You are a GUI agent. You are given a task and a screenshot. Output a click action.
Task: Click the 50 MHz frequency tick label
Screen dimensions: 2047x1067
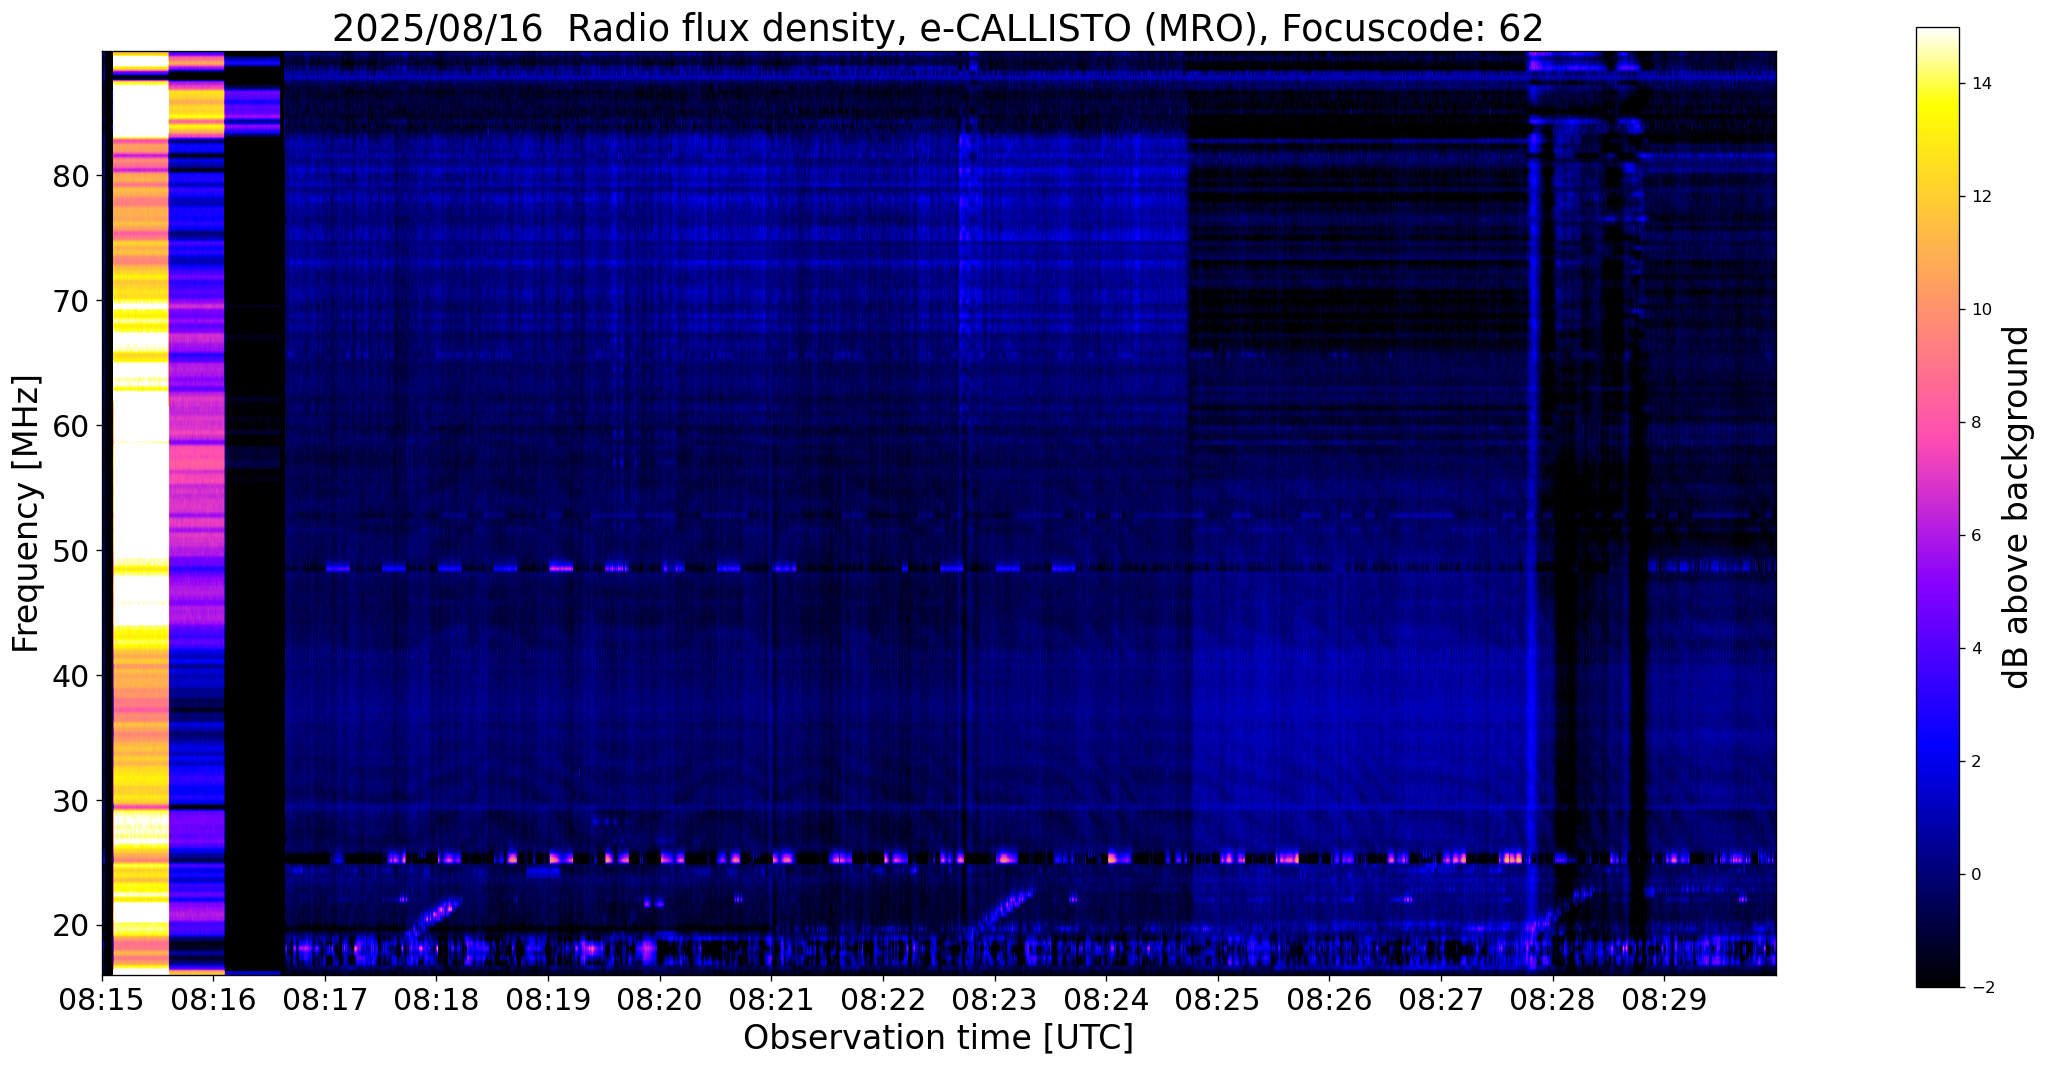pyautogui.click(x=71, y=551)
